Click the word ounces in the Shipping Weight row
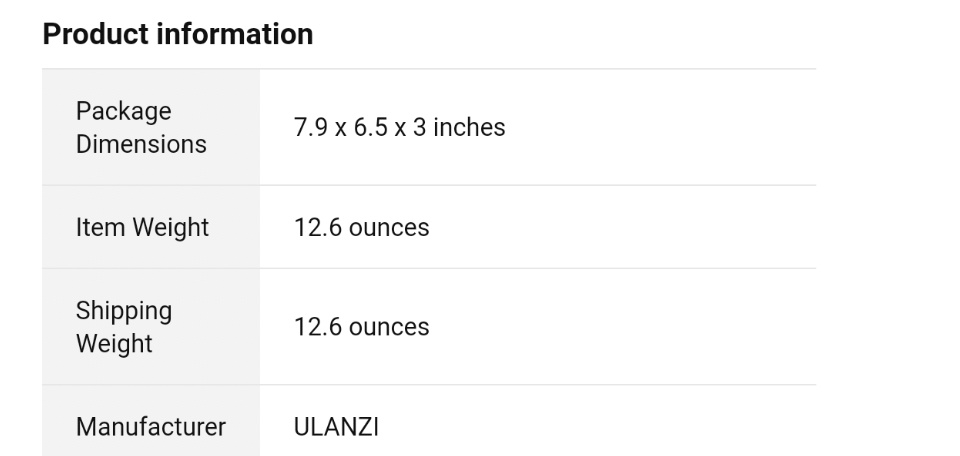 (x=389, y=327)
